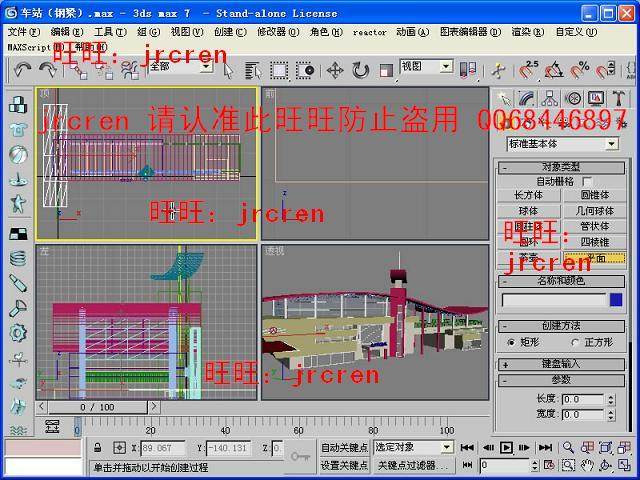Click the 长度 length input field
The image size is (640, 480).
tap(582, 400)
